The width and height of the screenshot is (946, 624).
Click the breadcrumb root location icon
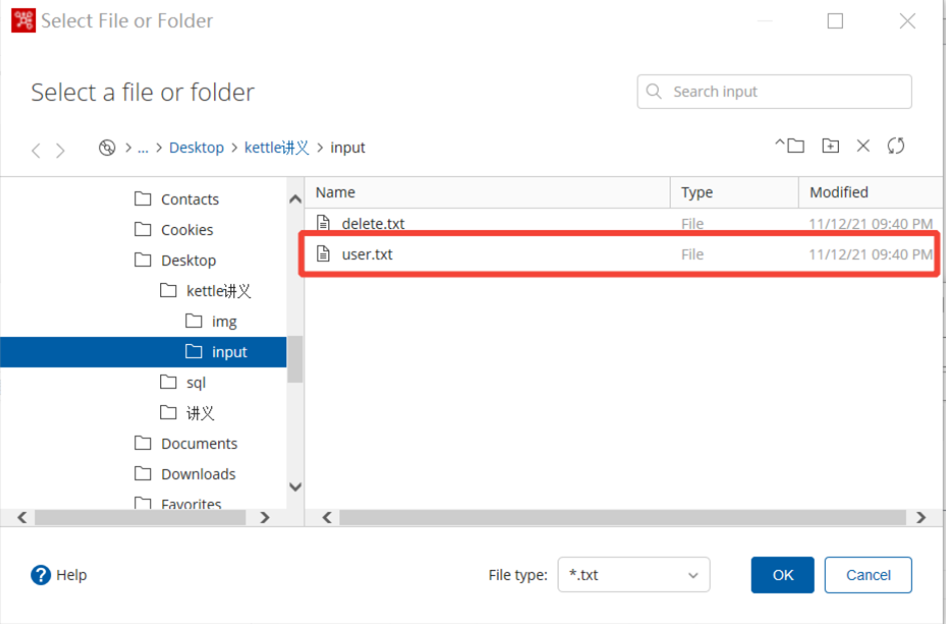click(x=107, y=148)
